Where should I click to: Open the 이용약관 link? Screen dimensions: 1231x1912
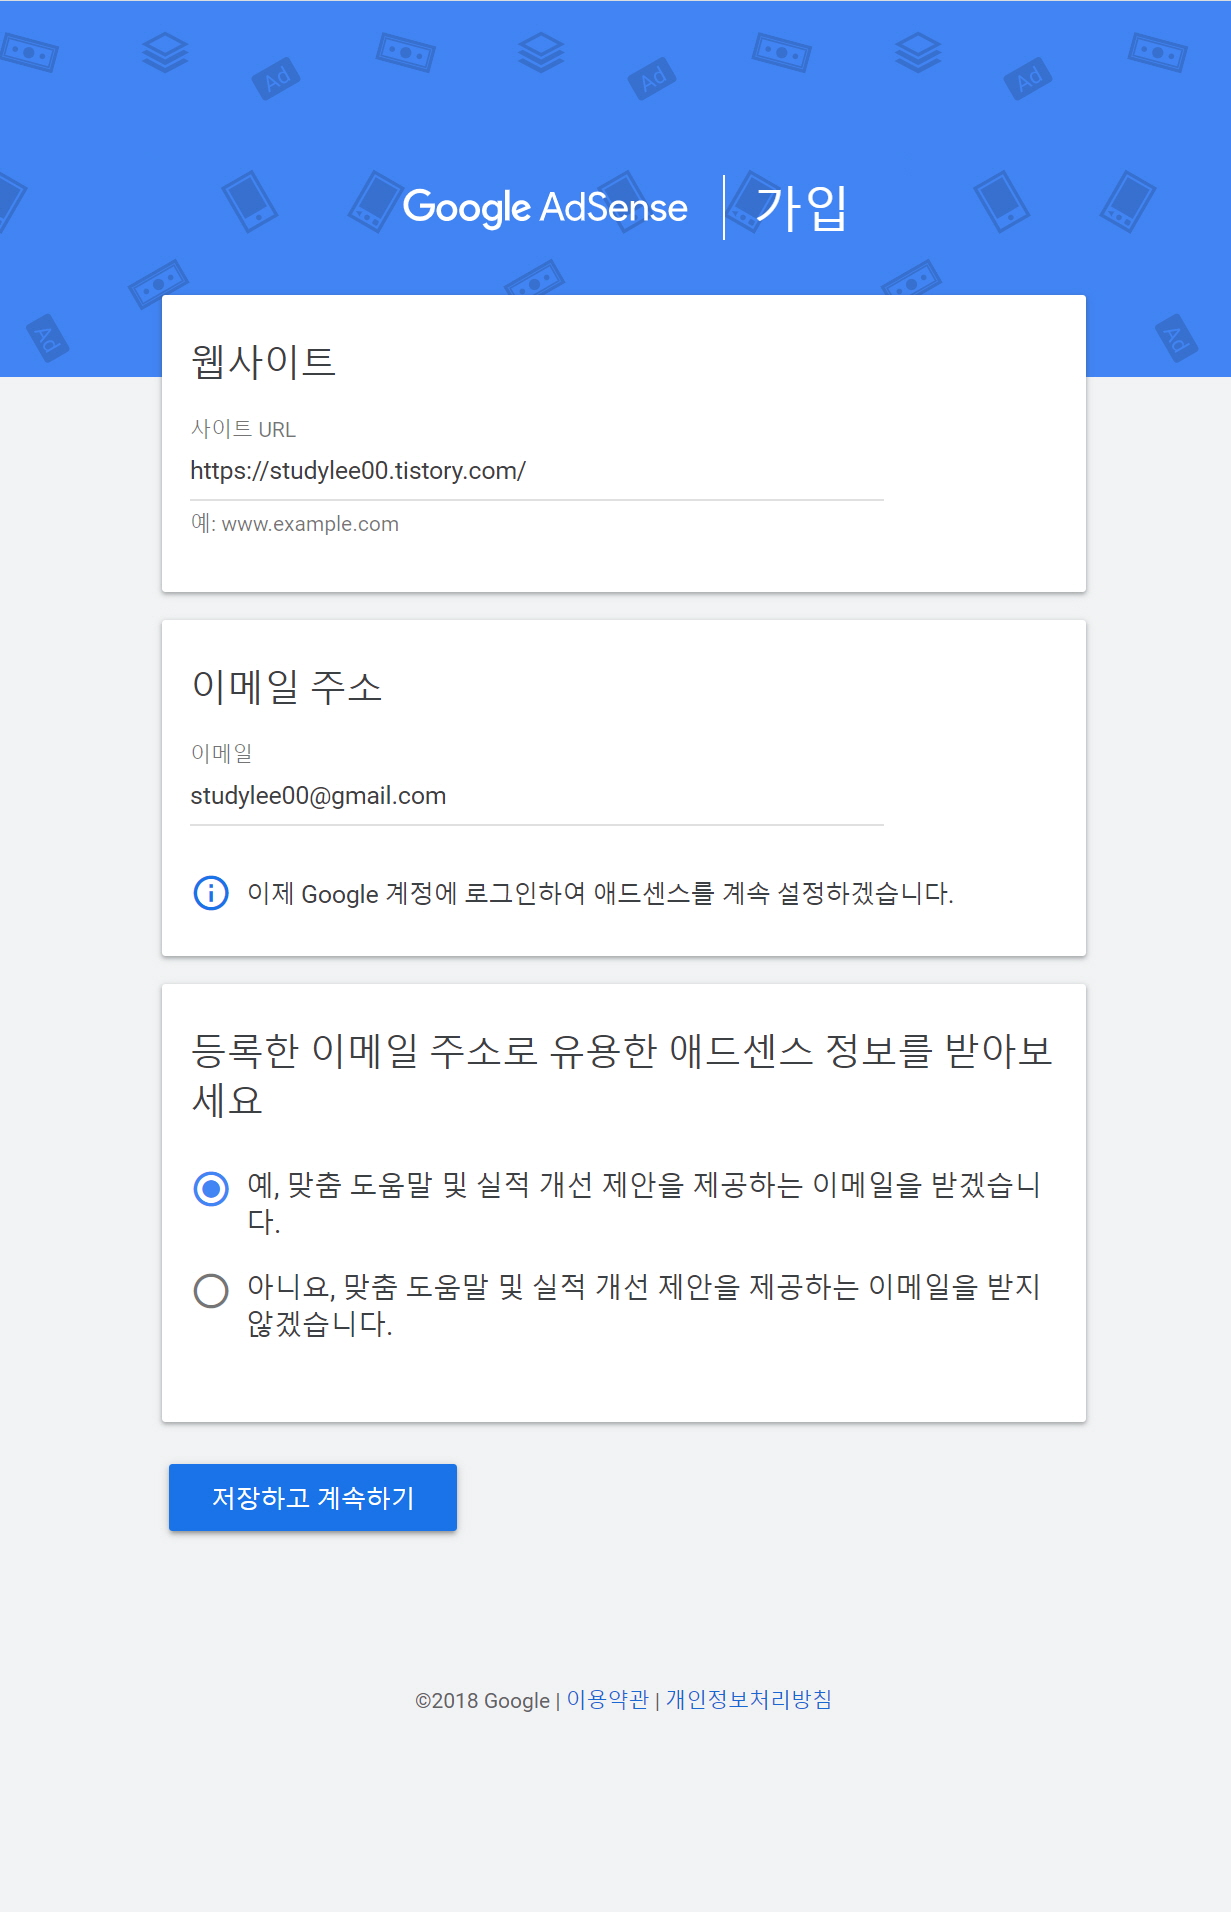tap(608, 1700)
